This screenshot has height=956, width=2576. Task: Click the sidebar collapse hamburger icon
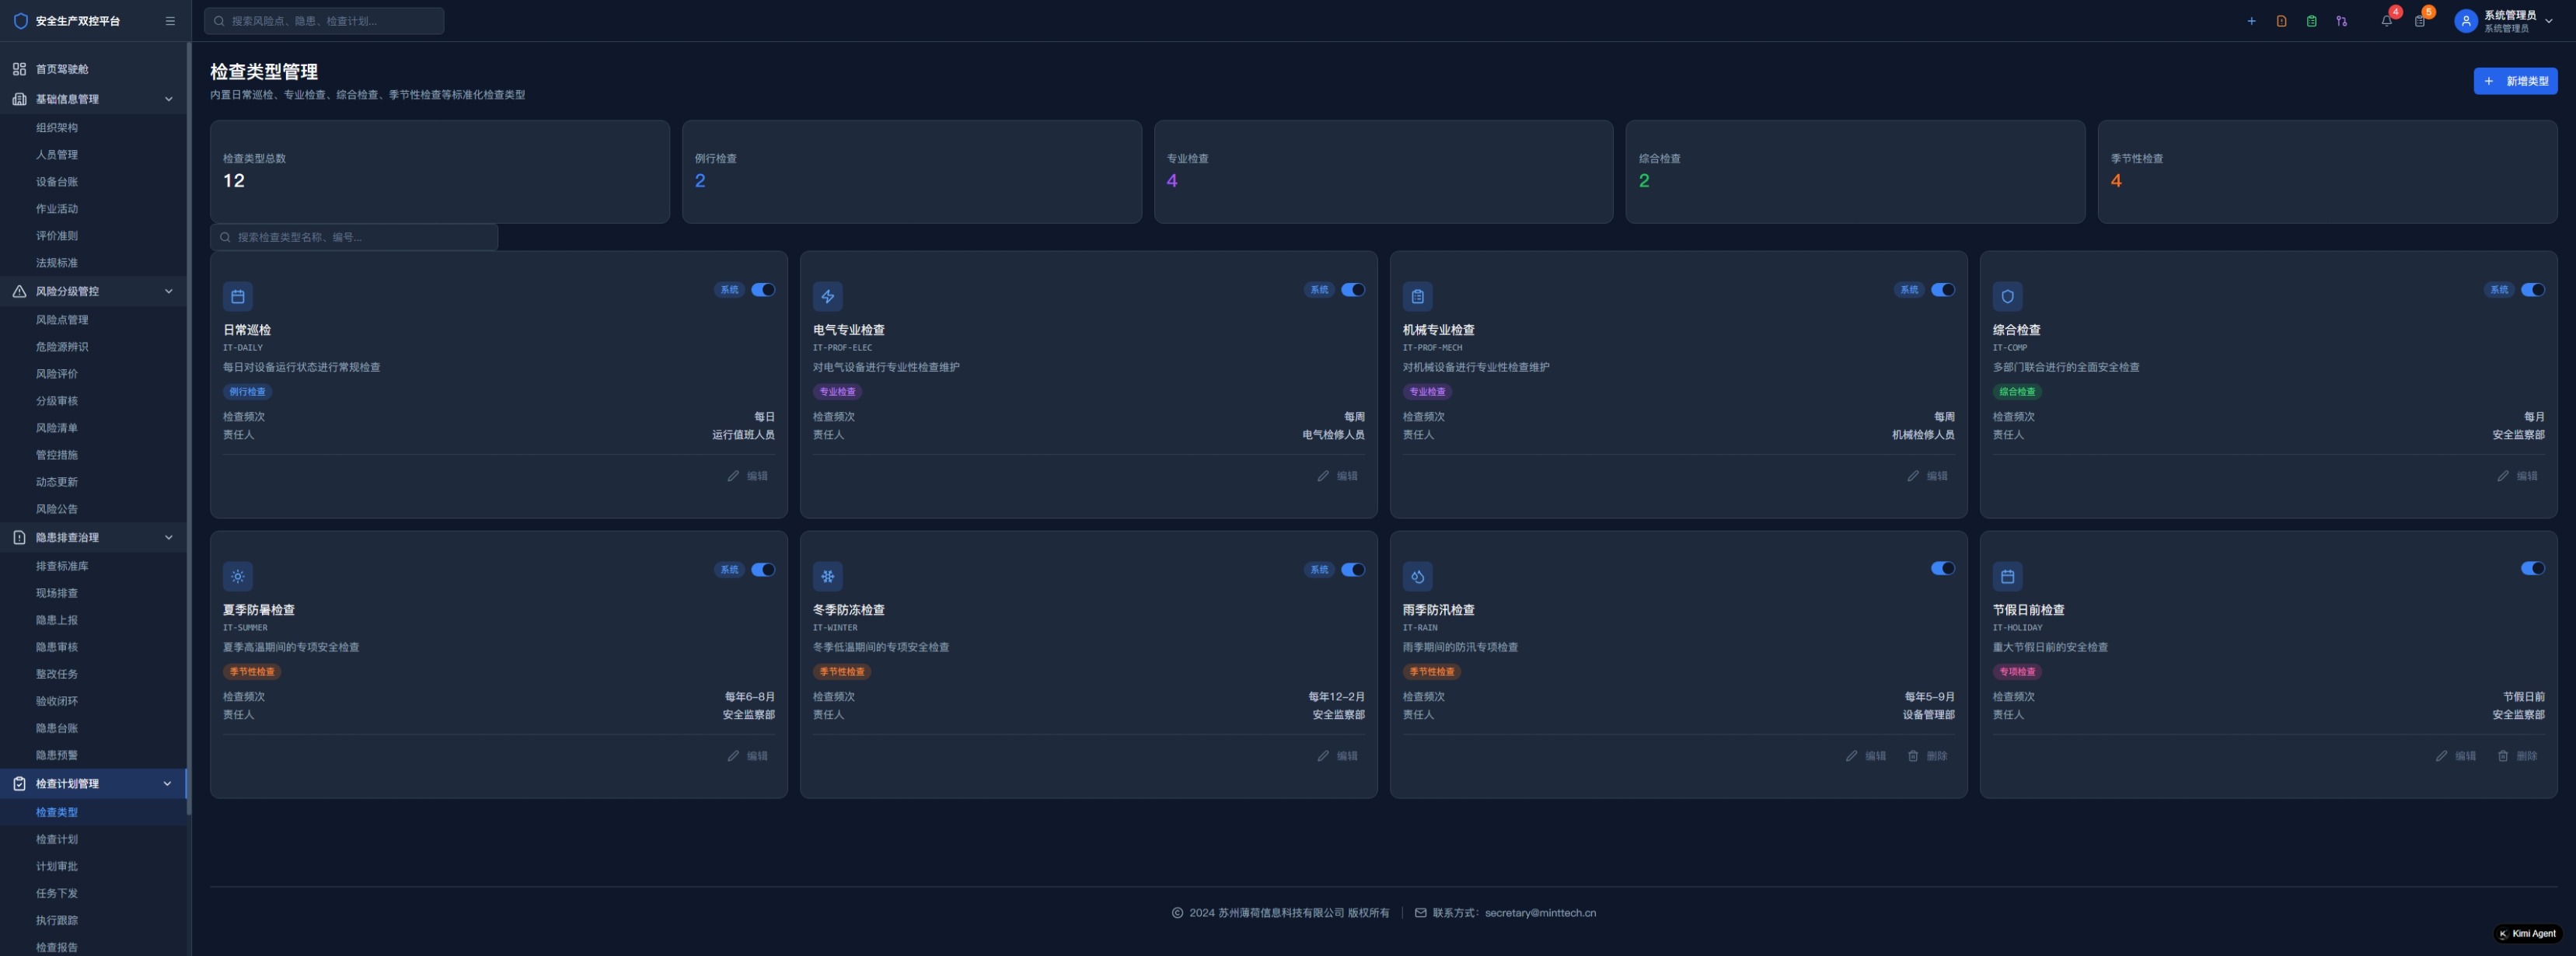click(170, 21)
